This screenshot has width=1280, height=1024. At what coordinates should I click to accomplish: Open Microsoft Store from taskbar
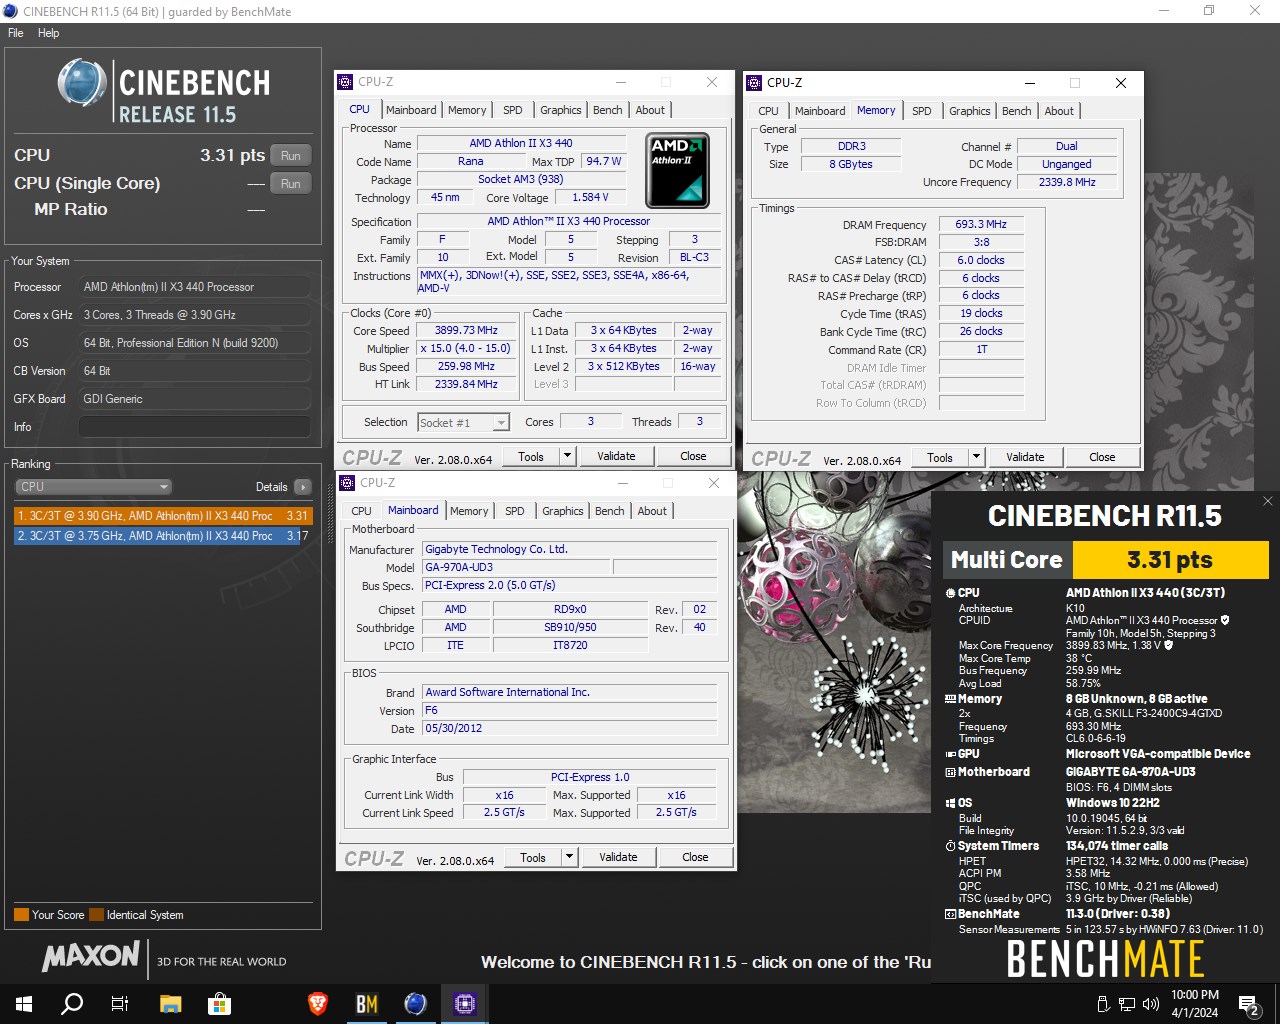(x=219, y=1003)
